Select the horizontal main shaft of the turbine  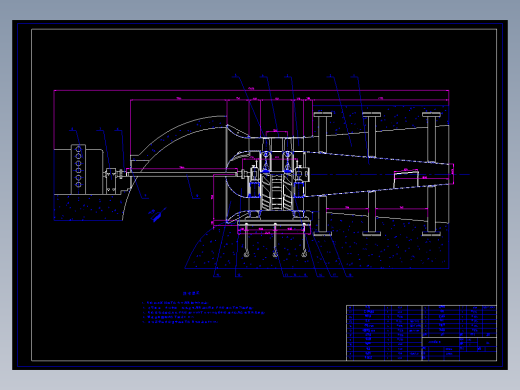pos(183,173)
